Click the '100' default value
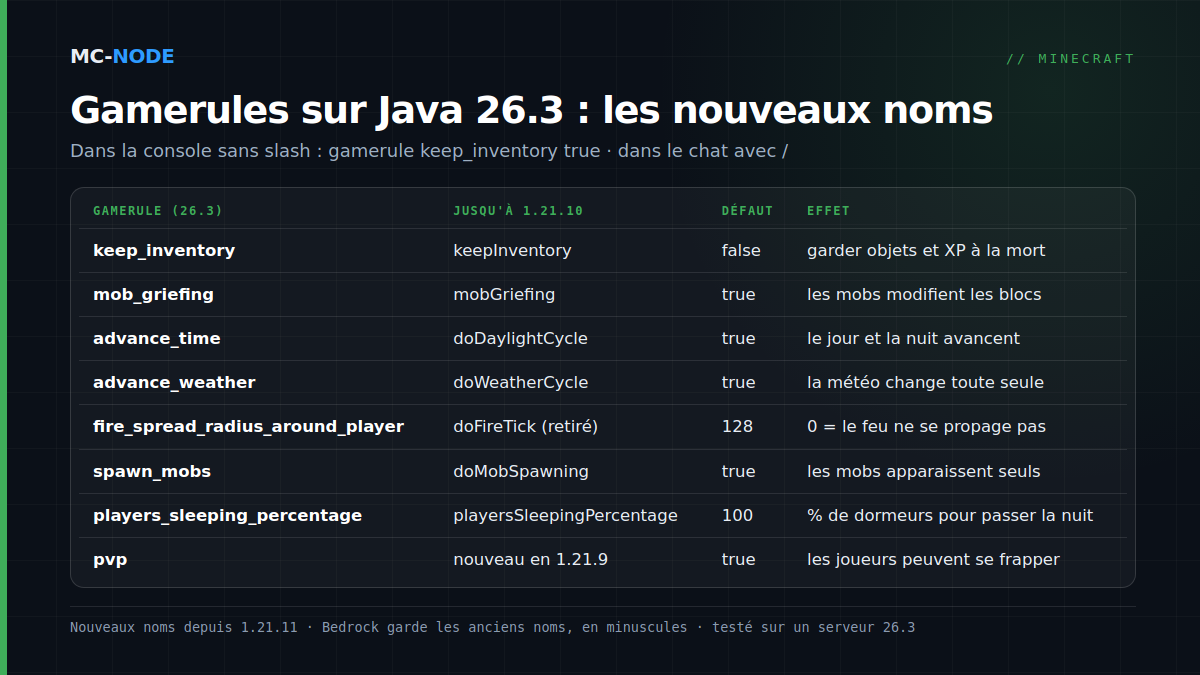1200x675 pixels. coord(737,515)
